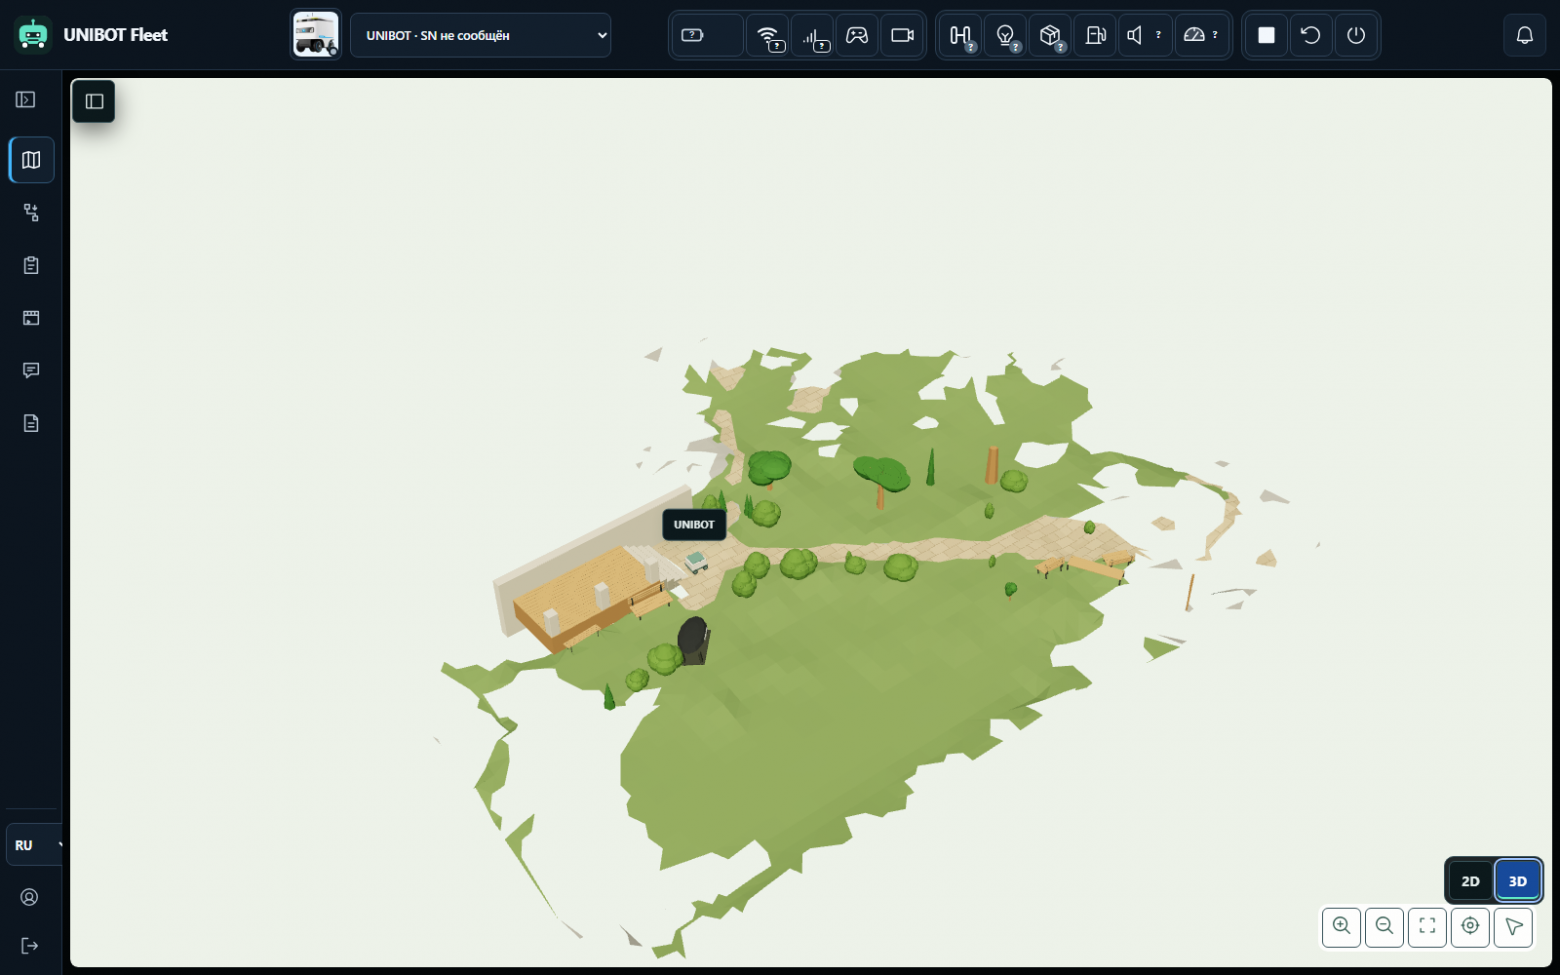Click the UNIBOT label on the map
The height and width of the screenshot is (975, 1560).
[694, 524]
